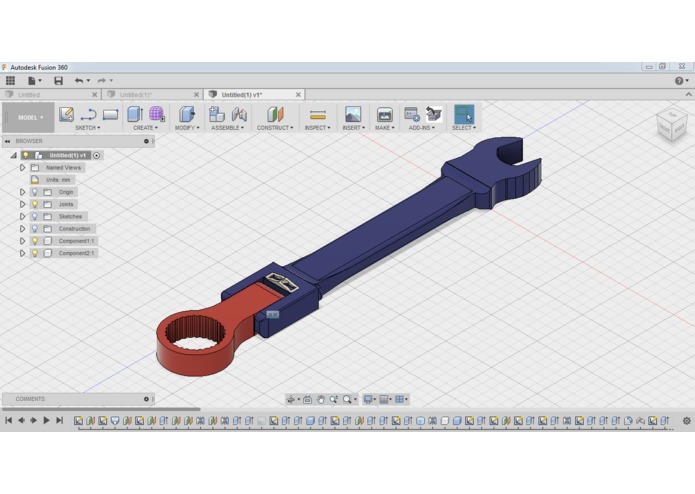Select the Joint assemble tool
This screenshot has height=494, width=695.
(x=239, y=114)
